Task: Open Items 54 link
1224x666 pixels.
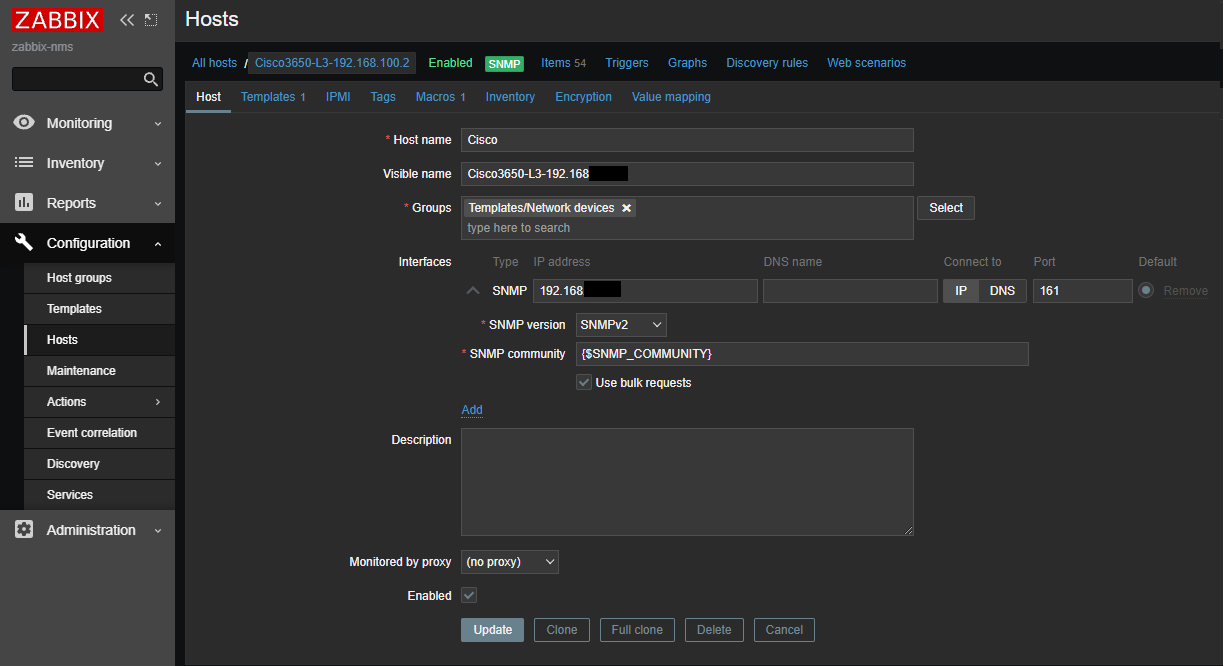Action: pos(563,63)
